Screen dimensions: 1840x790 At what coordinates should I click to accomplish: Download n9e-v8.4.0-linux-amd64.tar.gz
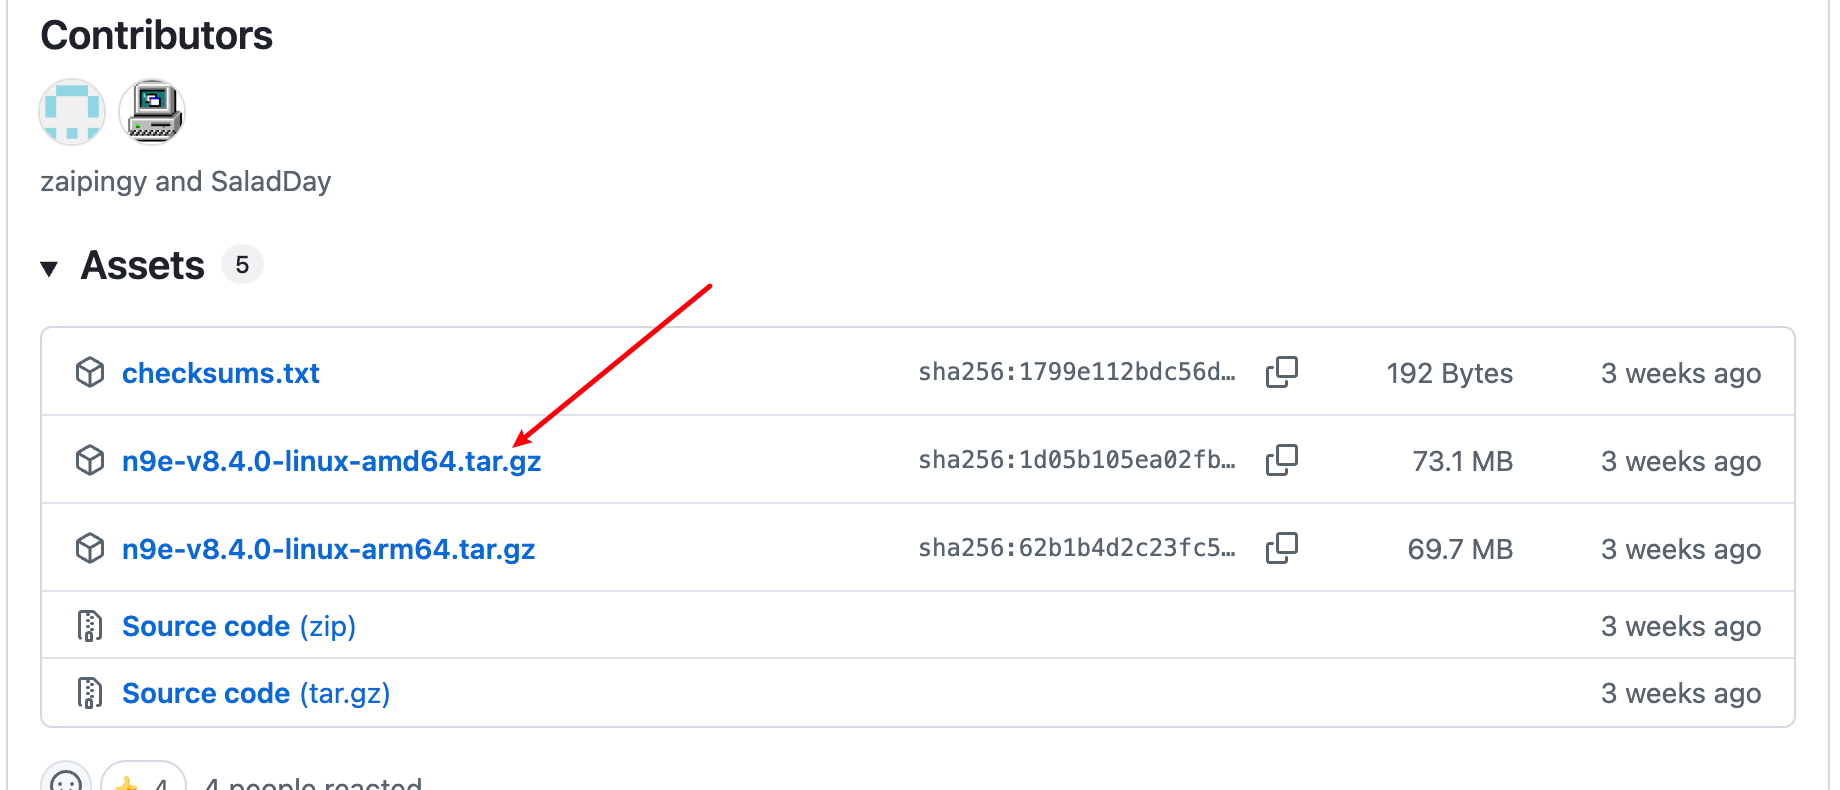tap(331, 461)
